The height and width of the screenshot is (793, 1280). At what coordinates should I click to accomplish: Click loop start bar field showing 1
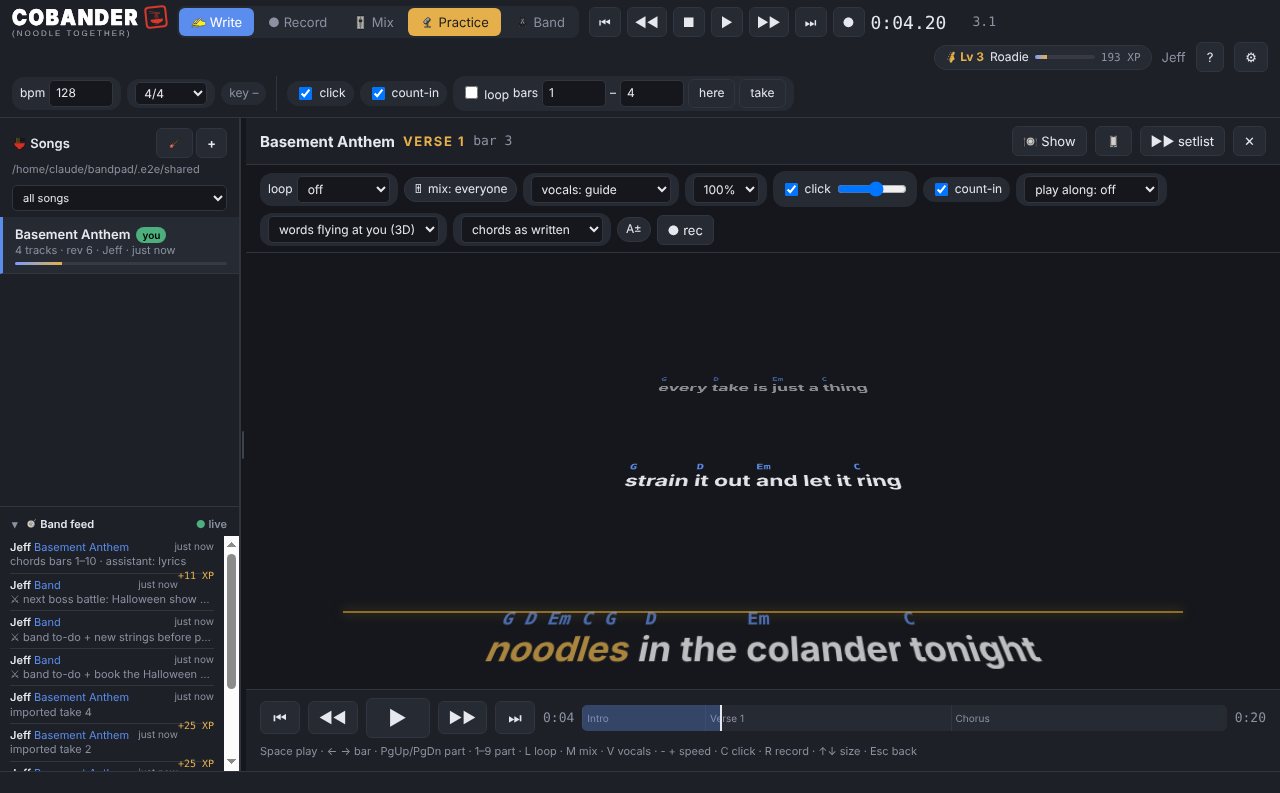tap(574, 93)
